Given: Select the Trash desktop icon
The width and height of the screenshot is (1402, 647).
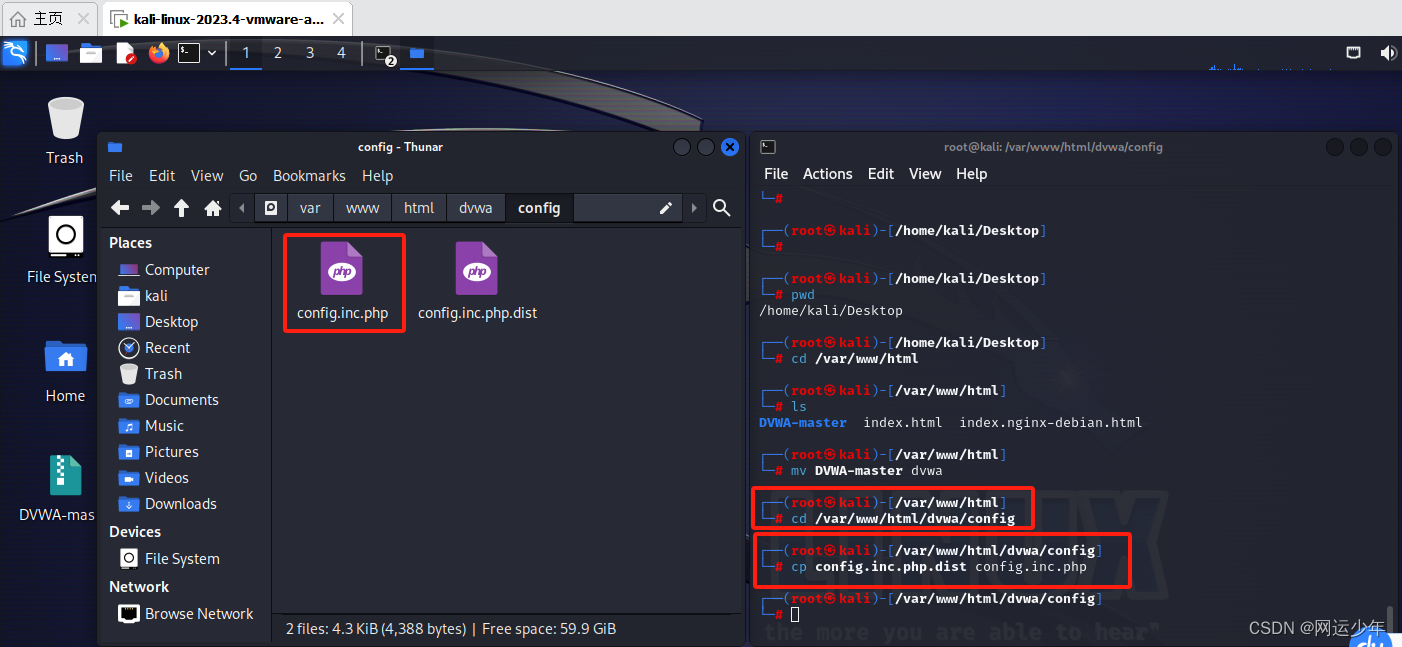Looking at the screenshot, I should point(65,131).
